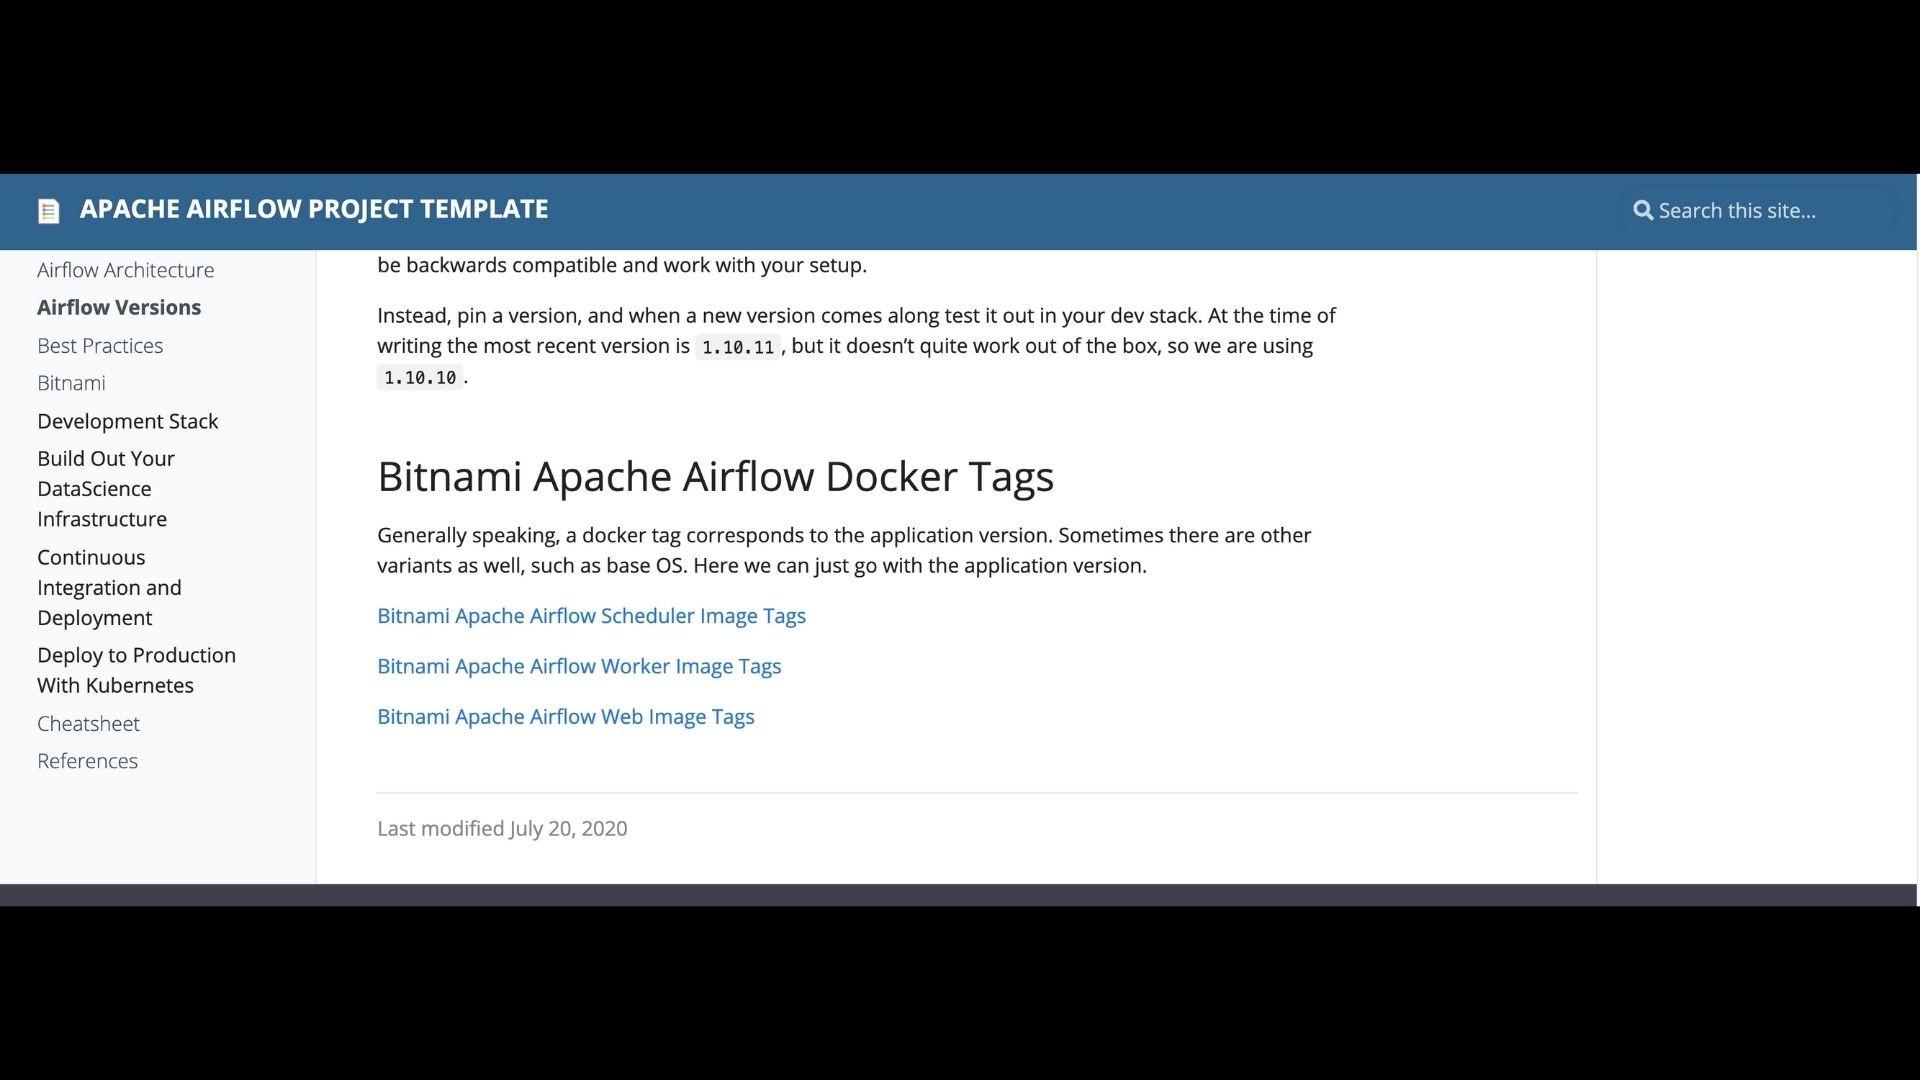Go to Best Practices page
This screenshot has height=1080, width=1920.
pos(100,346)
